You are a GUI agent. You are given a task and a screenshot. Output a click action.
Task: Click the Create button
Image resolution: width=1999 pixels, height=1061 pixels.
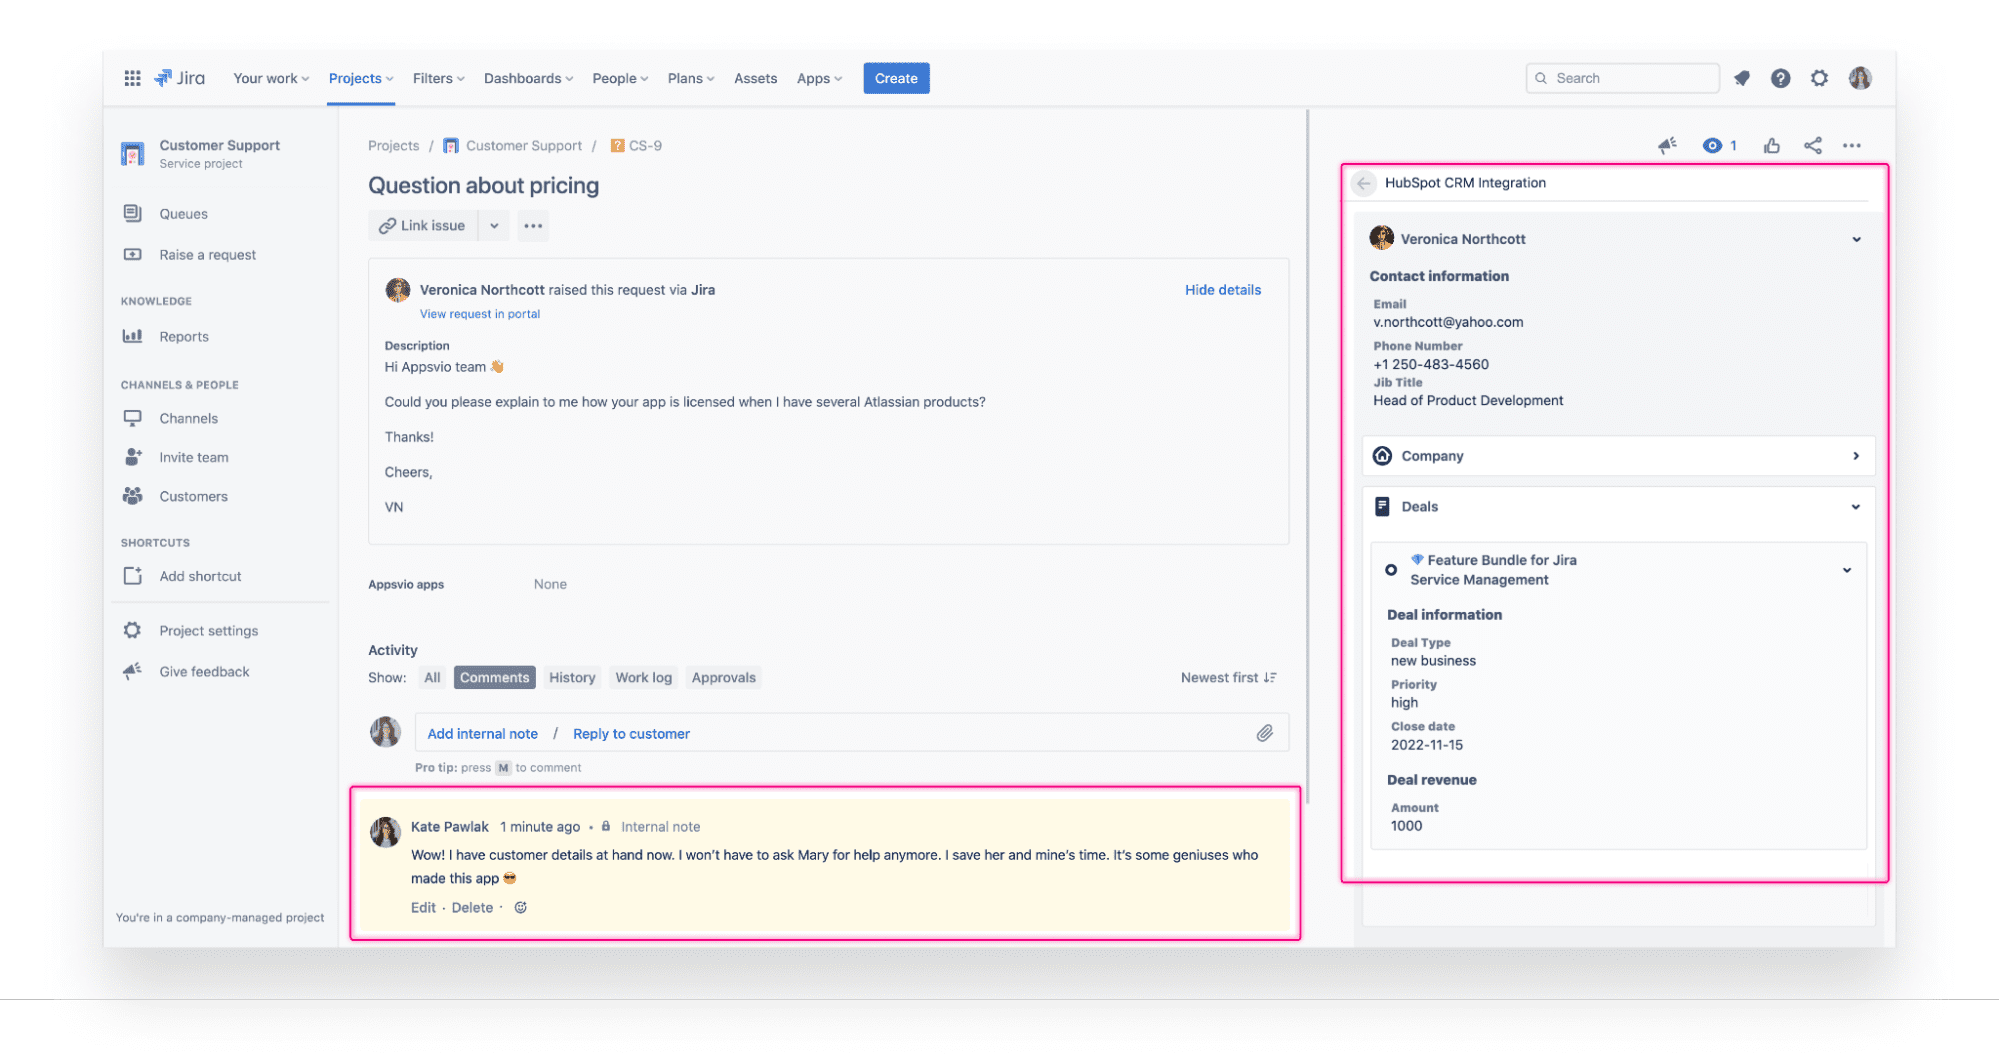click(896, 78)
